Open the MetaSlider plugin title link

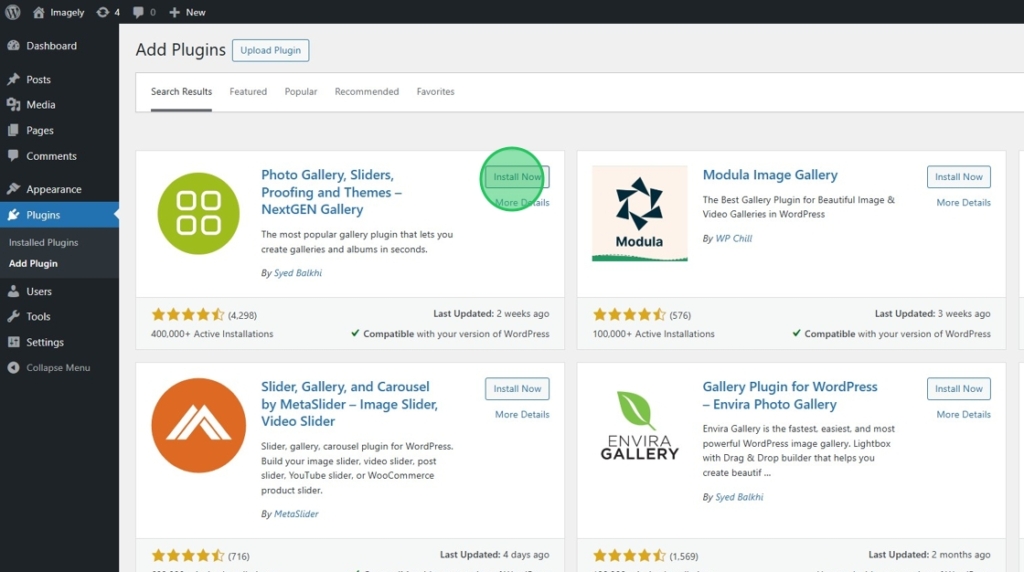pyautogui.click(x=349, y=404)
